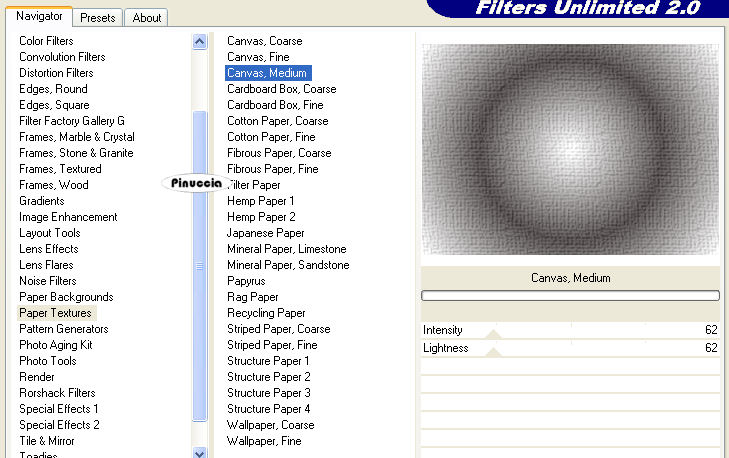Choose Canvas, Fine filter
The image size is (729, 458).
[258, 57]
